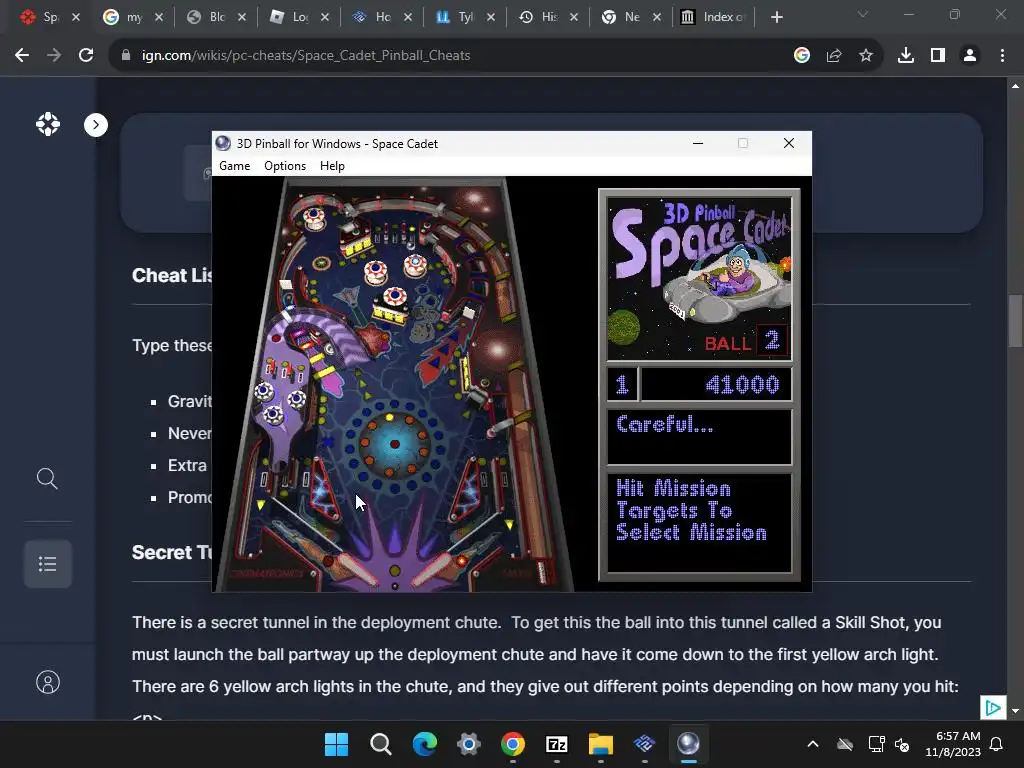
Task: Toggle Chrome side panel
Action: coord(937,56)
